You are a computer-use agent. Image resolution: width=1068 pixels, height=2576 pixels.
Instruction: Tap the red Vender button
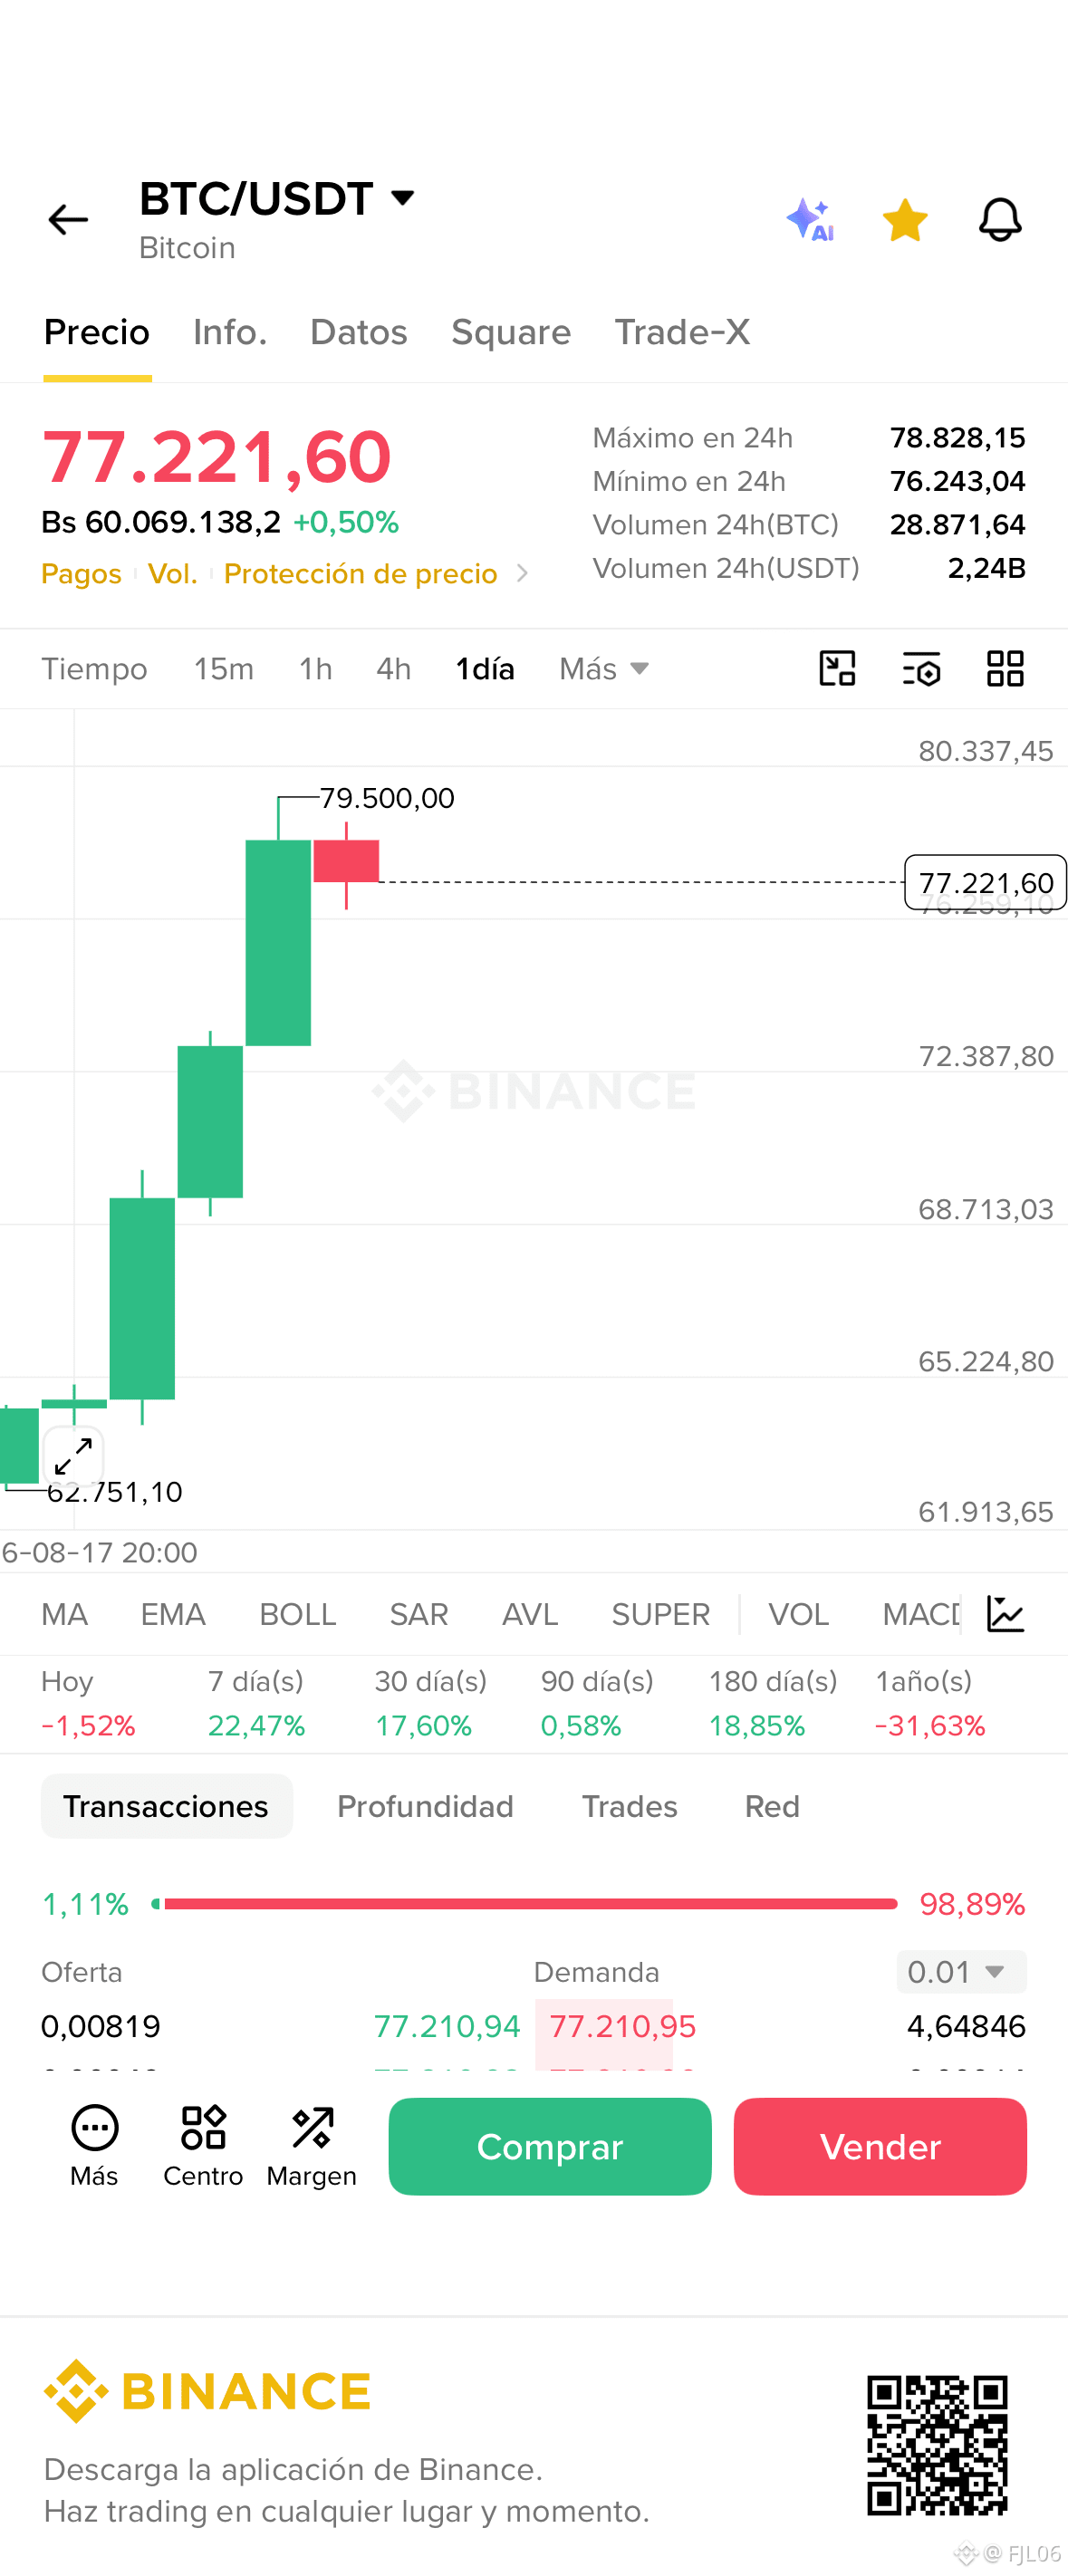(x=880, y=2146)
